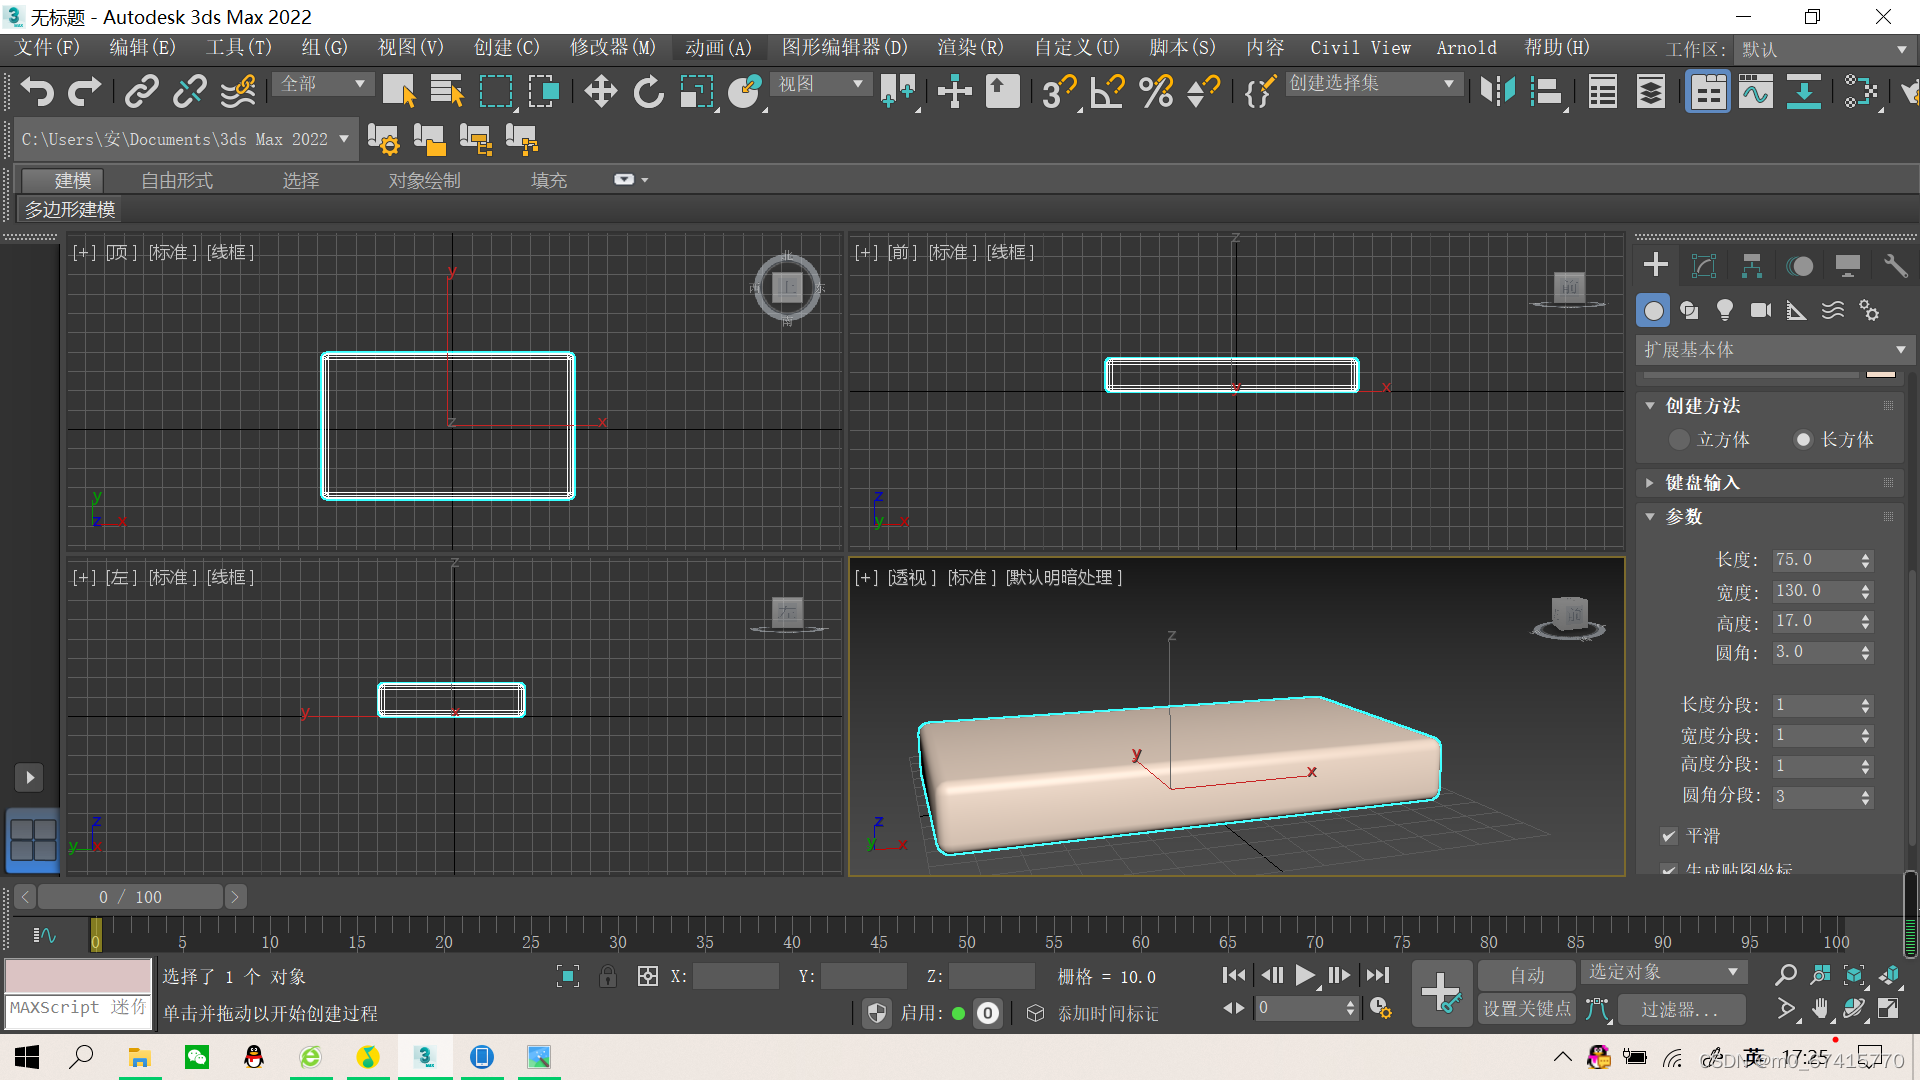Image resolution: width=1920 pixels, height=1080 pixels.
Task: Open the Modify panel tab icon
Action: tap(1703, 265)
